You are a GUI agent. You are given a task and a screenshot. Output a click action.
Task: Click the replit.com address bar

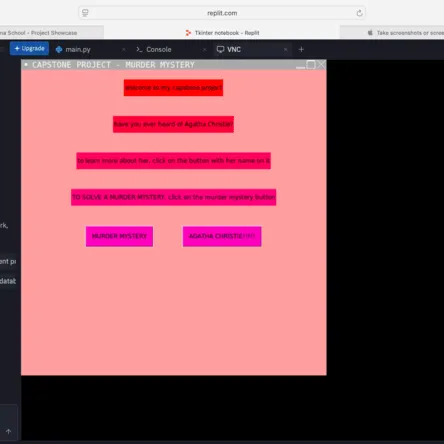pyautogui.click(x=222, y=13)
